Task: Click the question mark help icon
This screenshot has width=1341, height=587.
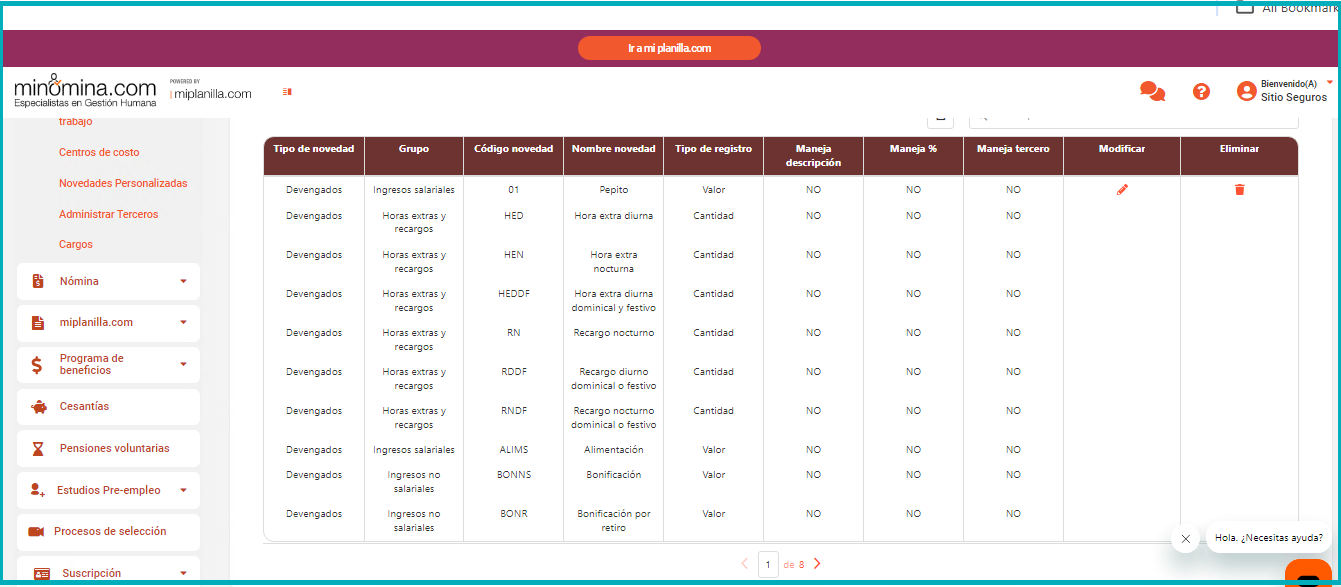Action: 1201,92
